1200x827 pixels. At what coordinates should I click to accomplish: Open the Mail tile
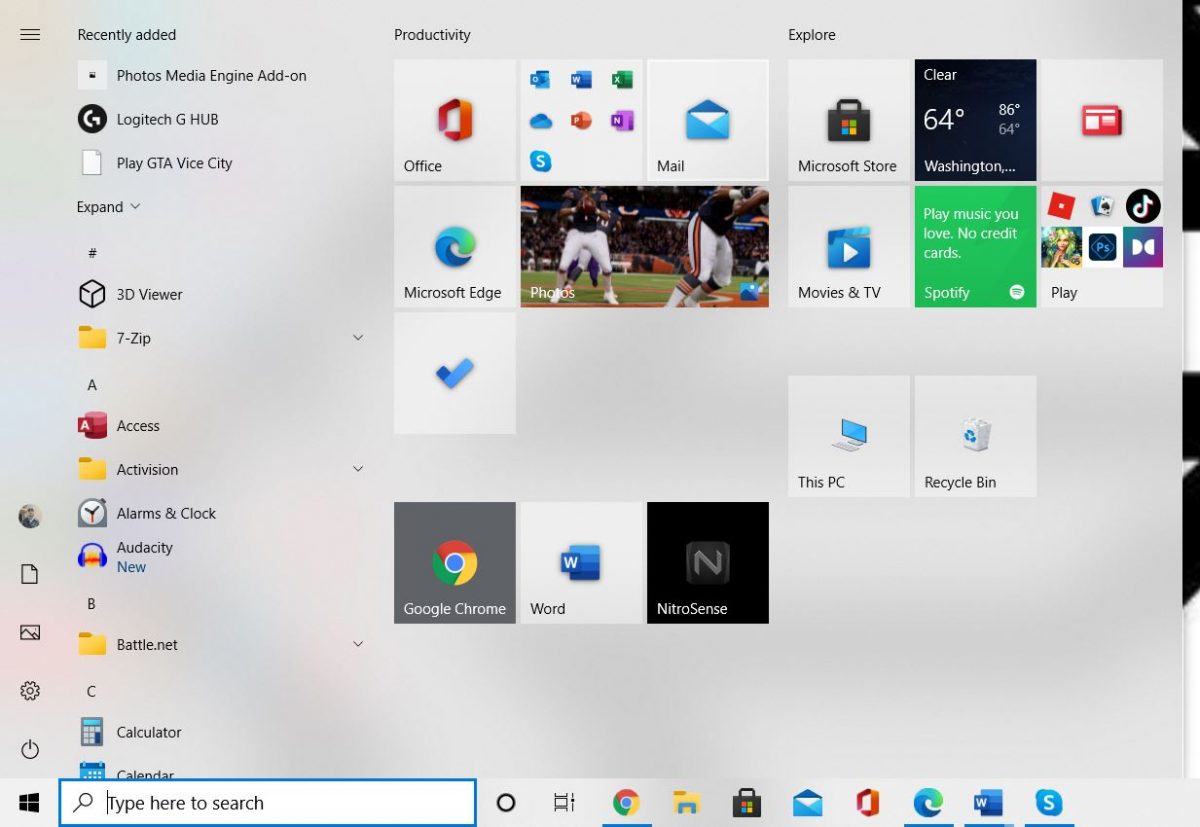coord(708,120)
